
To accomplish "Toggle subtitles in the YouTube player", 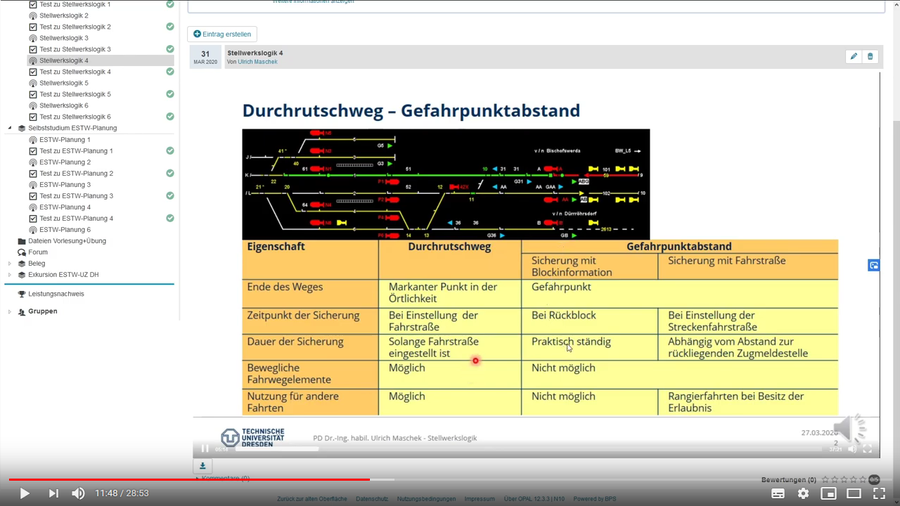I will [x=778, y=493].
